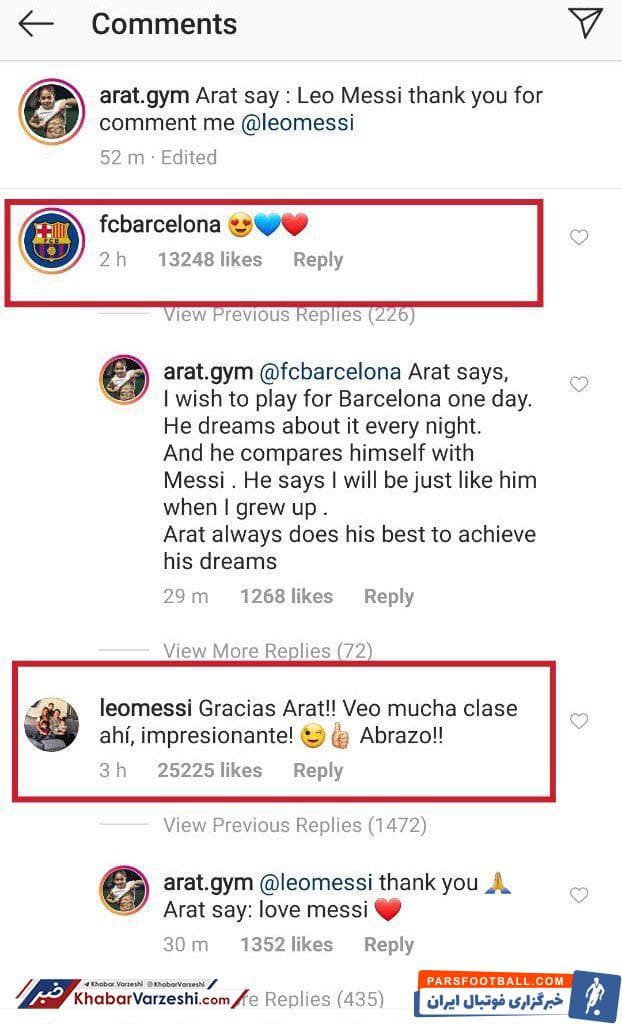Open the @fcbarcelona mention in reply
Screen dimensions: 622x1024
[x=330, y=372]
